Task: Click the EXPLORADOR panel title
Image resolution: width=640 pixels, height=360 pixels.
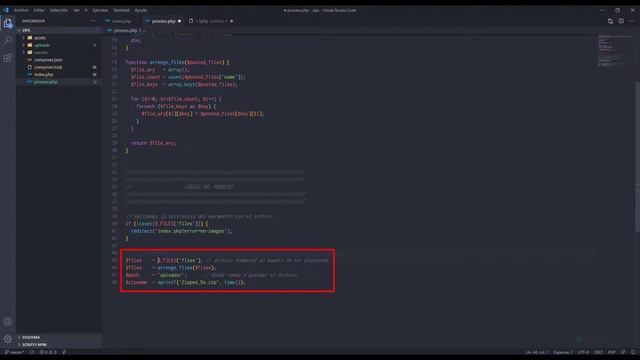Action: click(33, 21)
